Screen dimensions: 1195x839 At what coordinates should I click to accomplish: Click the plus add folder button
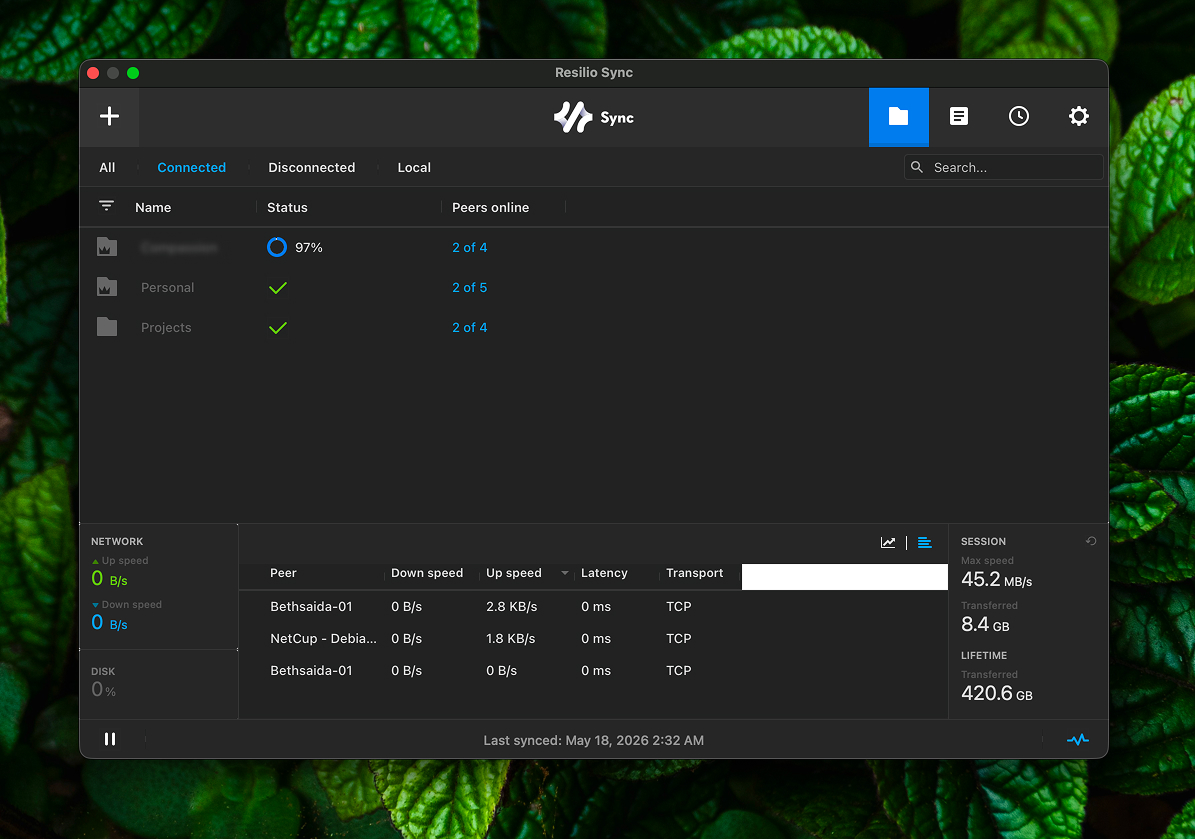(x=109, y=116)
